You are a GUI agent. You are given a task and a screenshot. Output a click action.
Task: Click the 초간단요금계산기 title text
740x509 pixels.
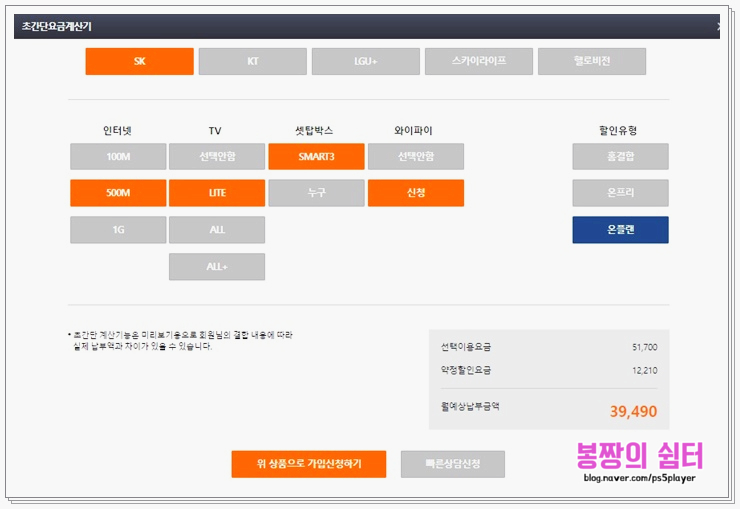click(x=57, y=26)
